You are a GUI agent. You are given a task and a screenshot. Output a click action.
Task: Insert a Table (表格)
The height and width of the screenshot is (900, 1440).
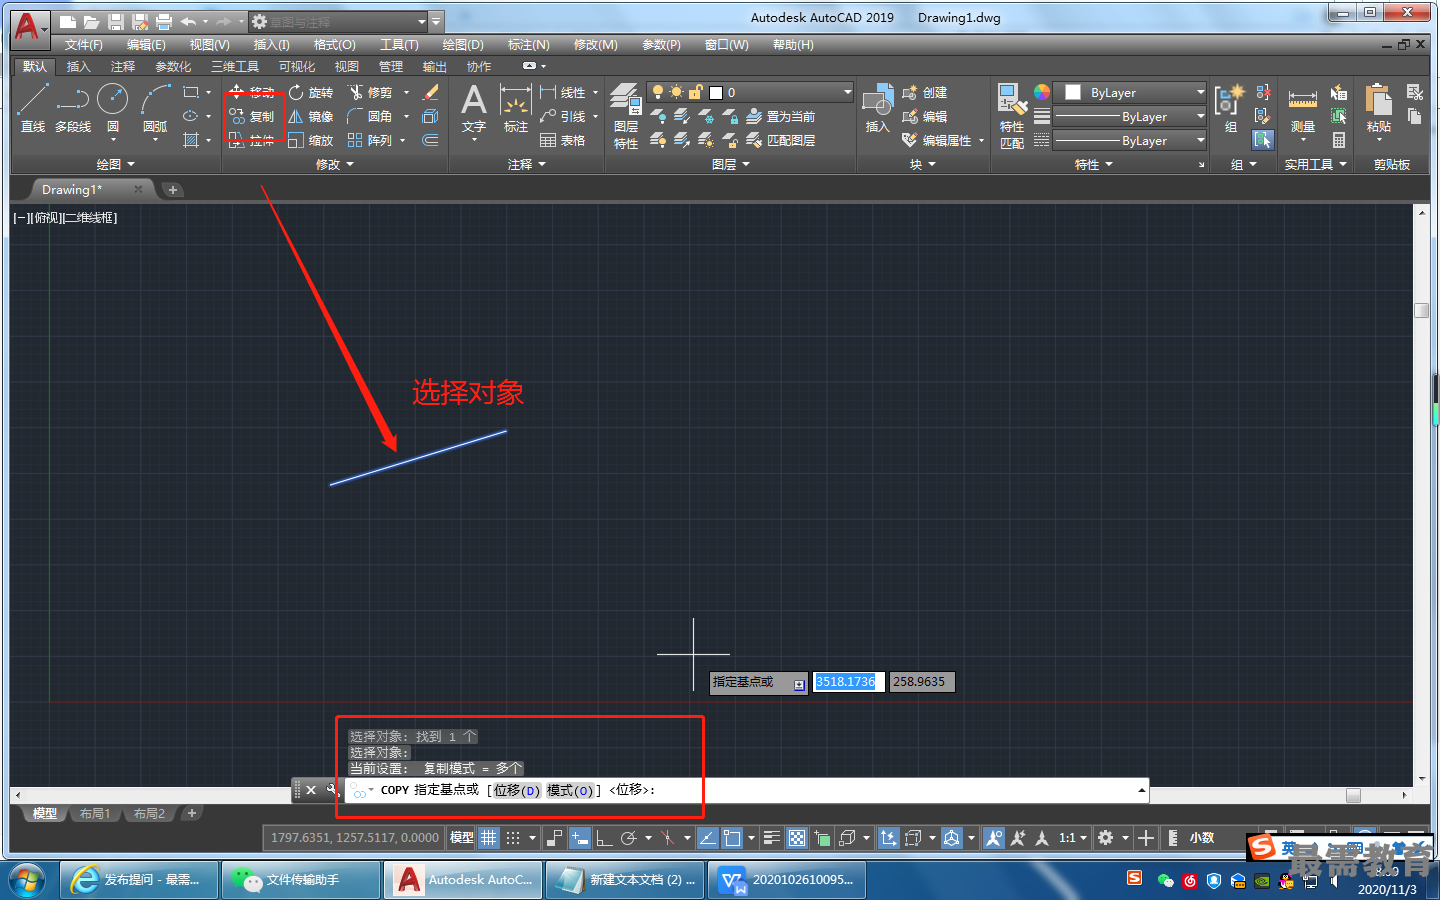tap(563, 140)
